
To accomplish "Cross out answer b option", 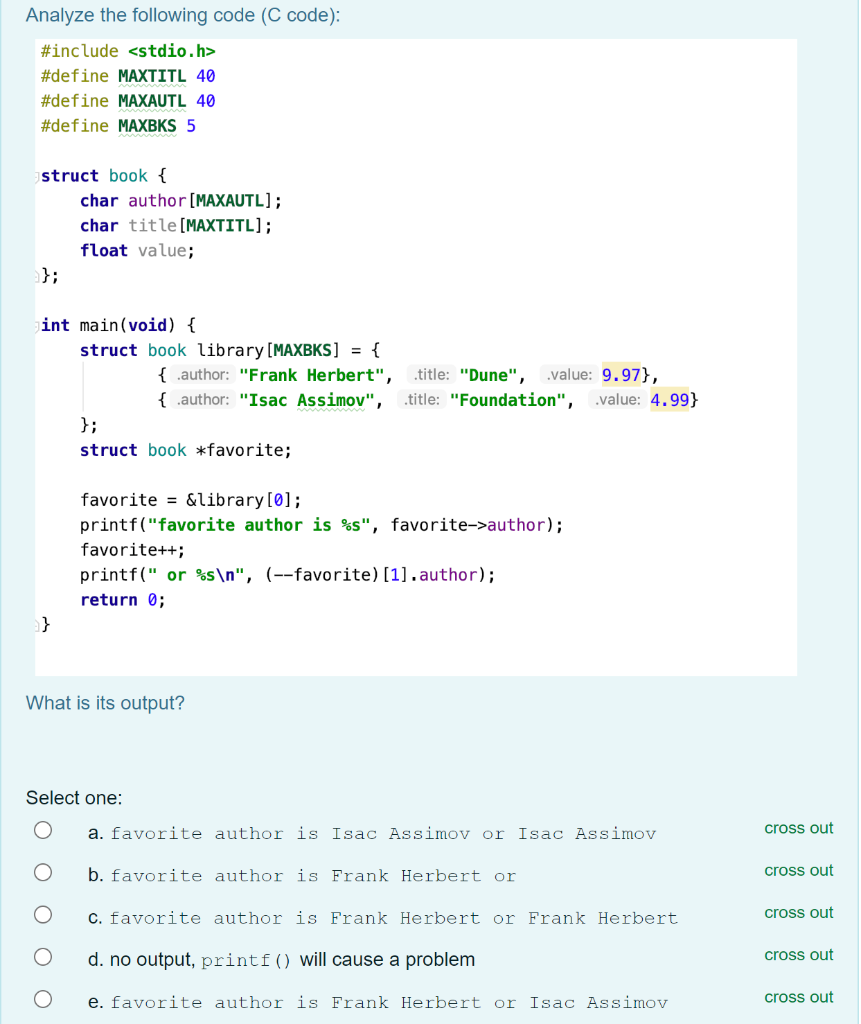I will [798, 871].
